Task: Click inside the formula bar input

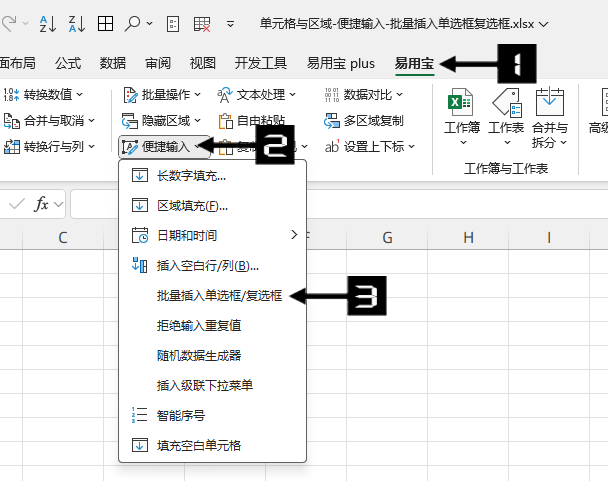Action: tap(339, 204)
